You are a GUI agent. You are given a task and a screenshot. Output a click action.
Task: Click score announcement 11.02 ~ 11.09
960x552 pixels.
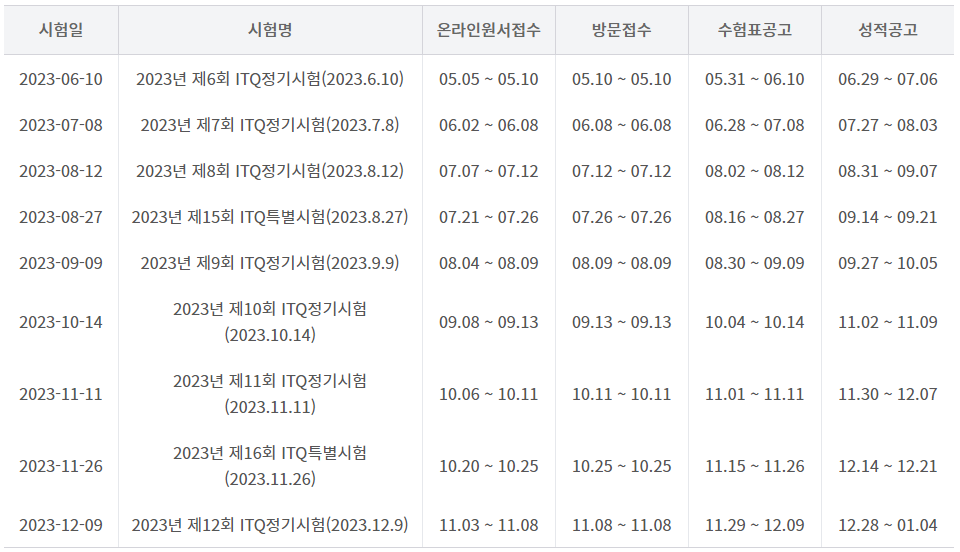tap(888, 323)
